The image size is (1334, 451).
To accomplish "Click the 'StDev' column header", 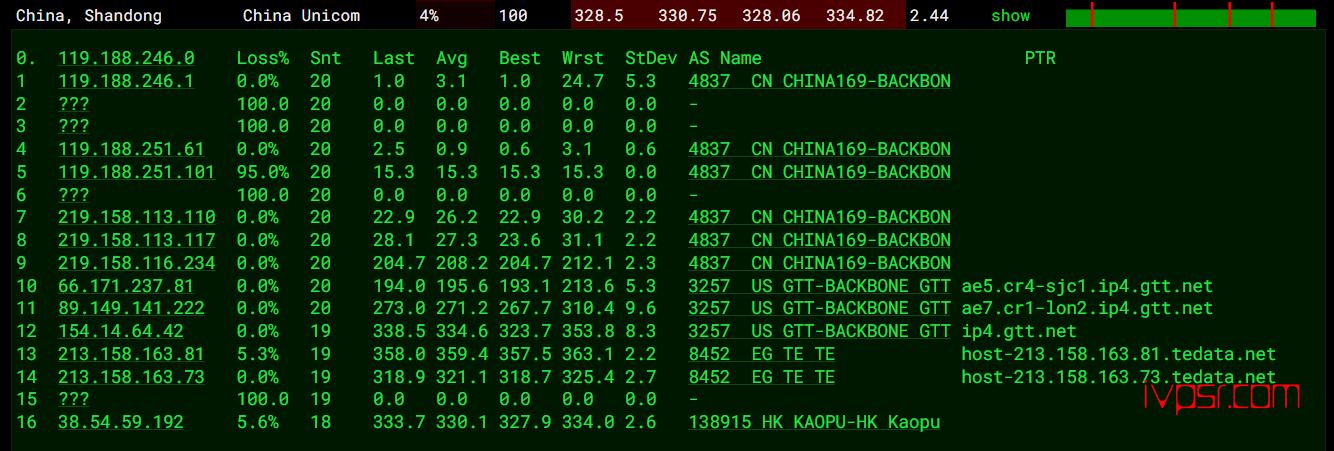I will [651, 58].
